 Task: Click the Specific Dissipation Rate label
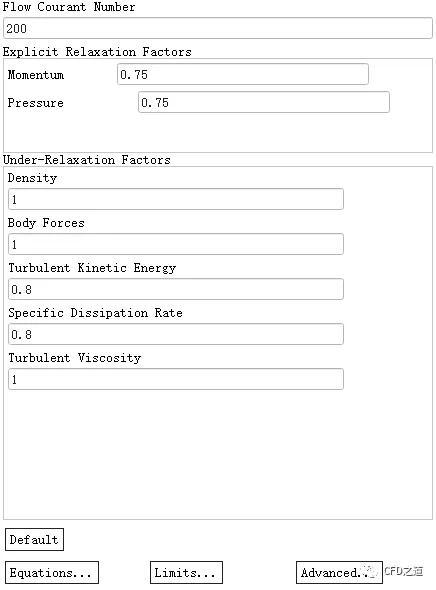click(x=95, y=313)
